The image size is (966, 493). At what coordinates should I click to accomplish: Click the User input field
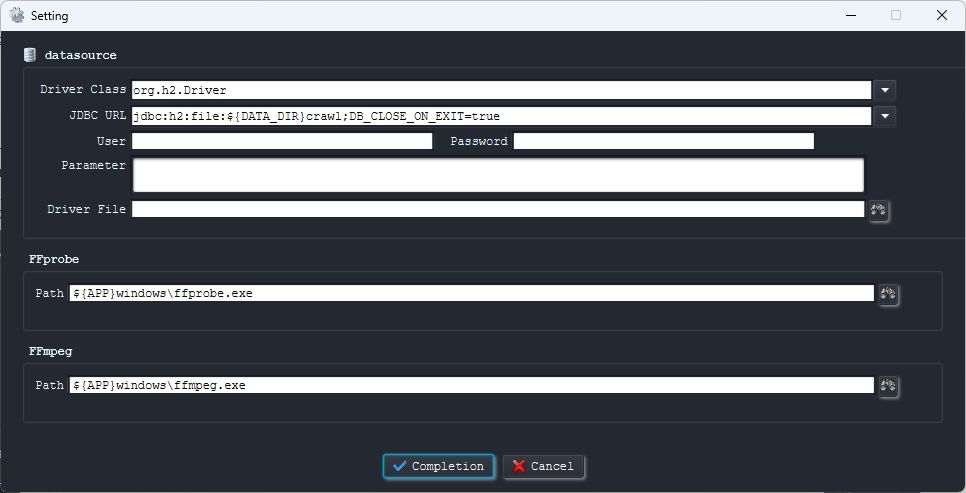[x=282, y=141]
